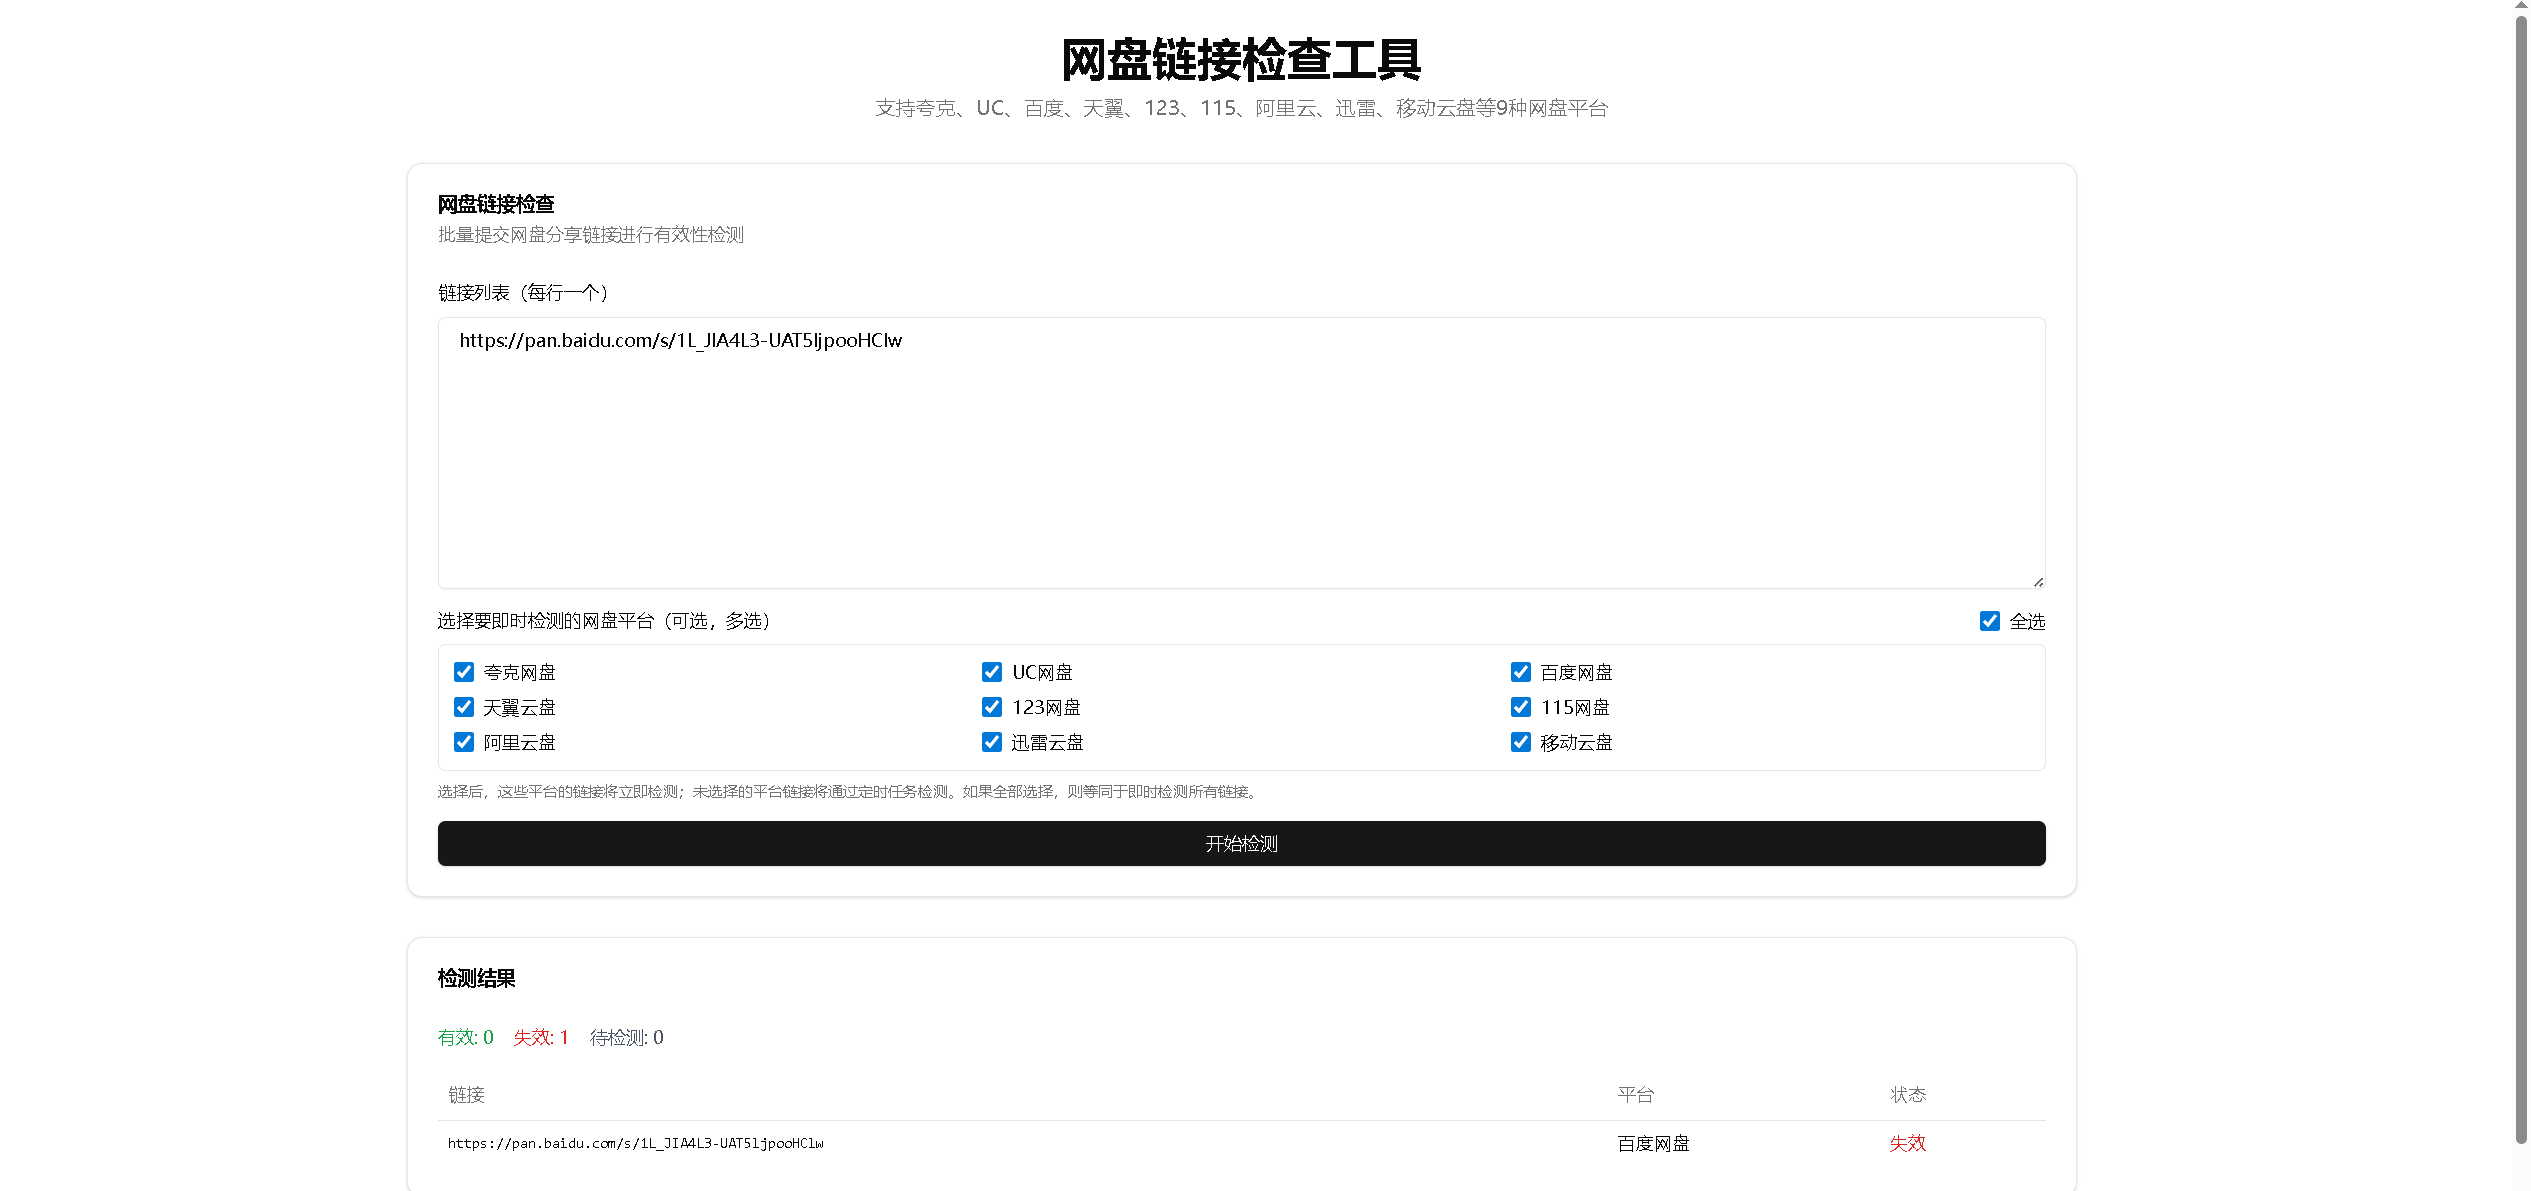Click the page vertical scrollbar thumb
Image resolution: width=2531 pixels, height=1191 pixels.
[2521, 580]
